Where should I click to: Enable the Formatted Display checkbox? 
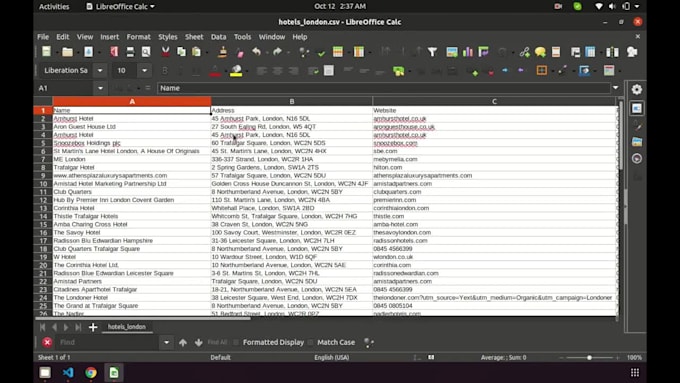click(x=236, y=342)
